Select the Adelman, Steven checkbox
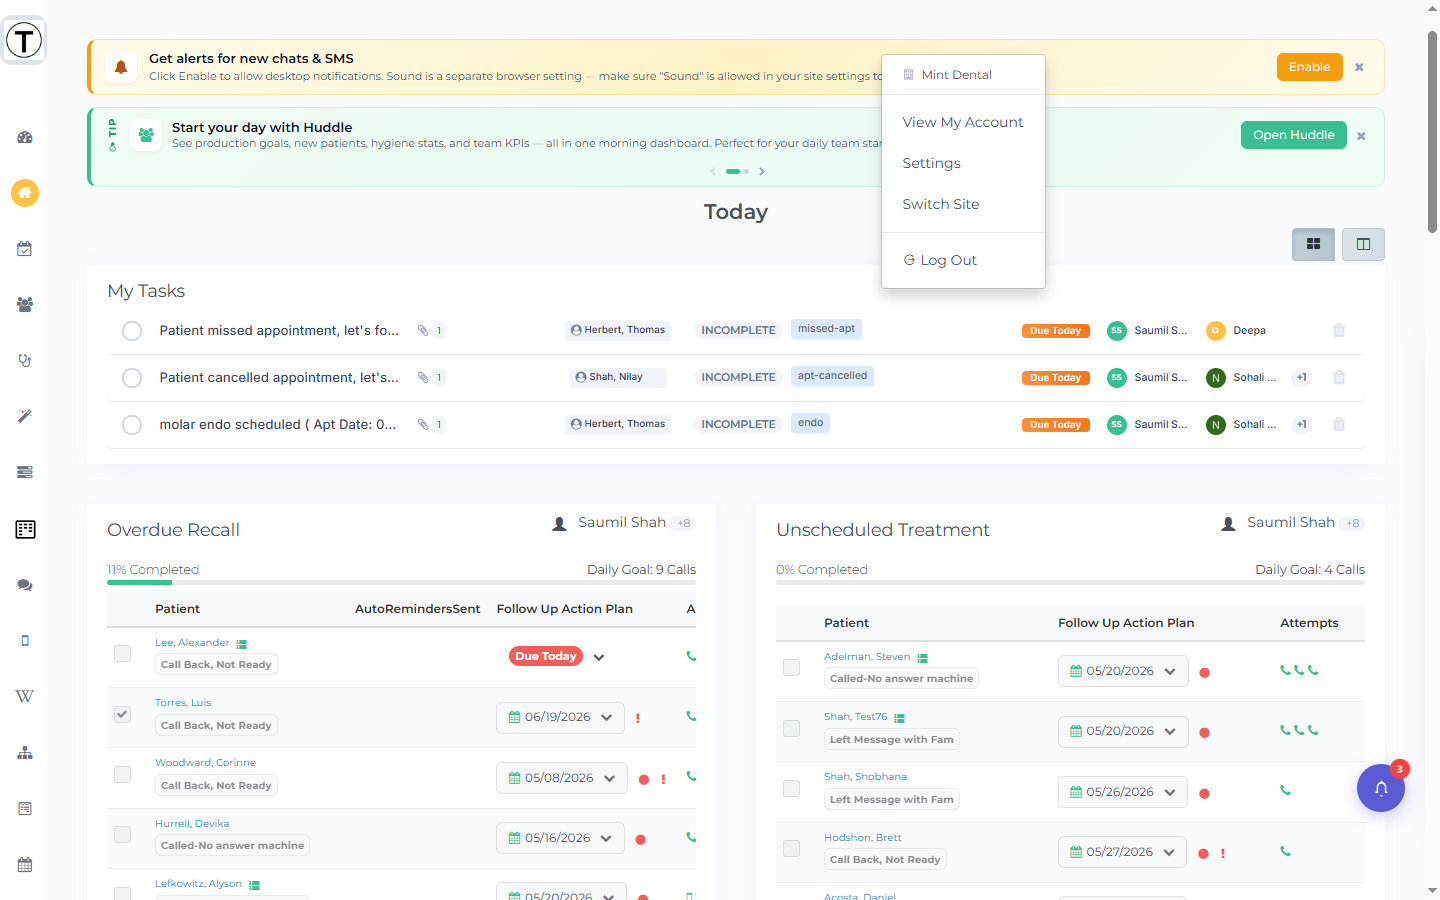 [792, 668]
